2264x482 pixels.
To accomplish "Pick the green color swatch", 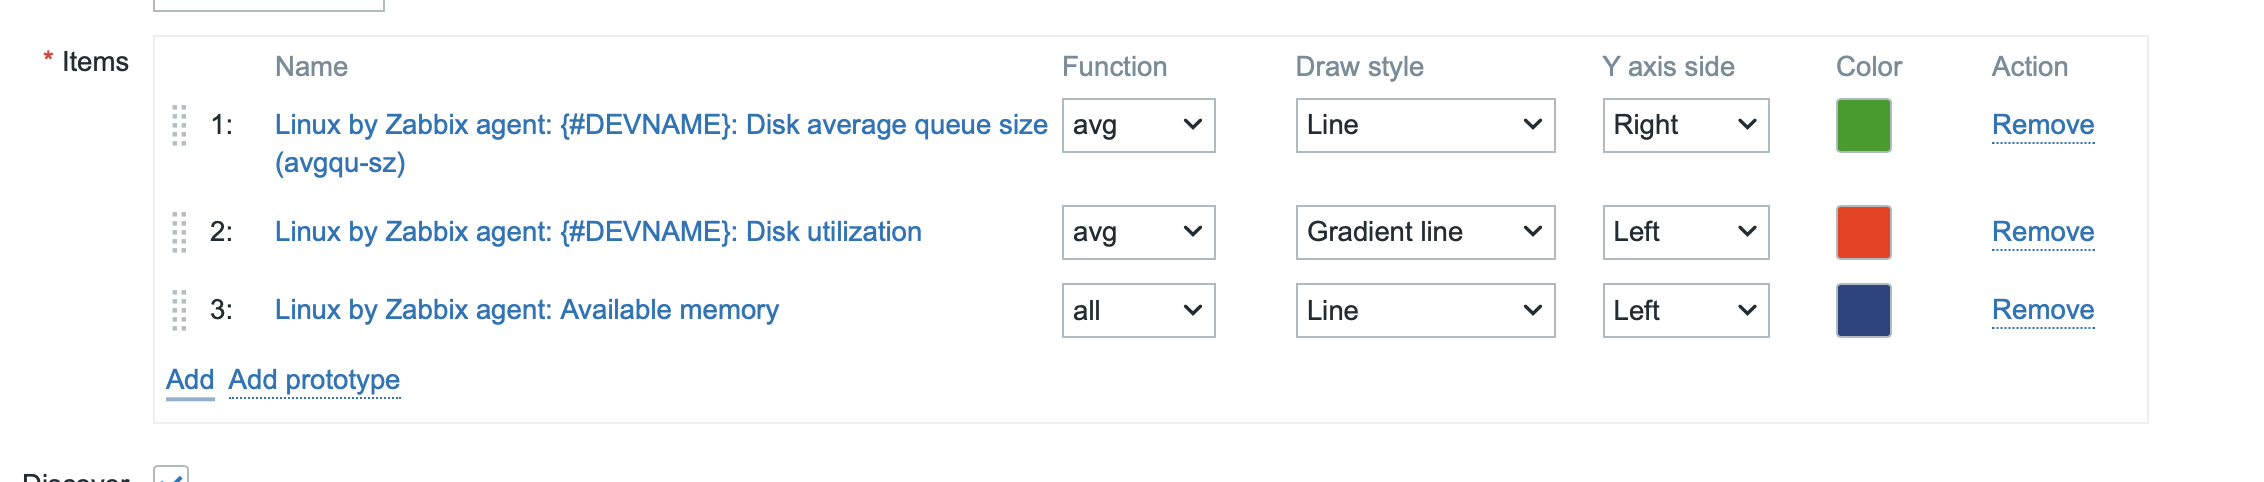I will click(1863, 125).
